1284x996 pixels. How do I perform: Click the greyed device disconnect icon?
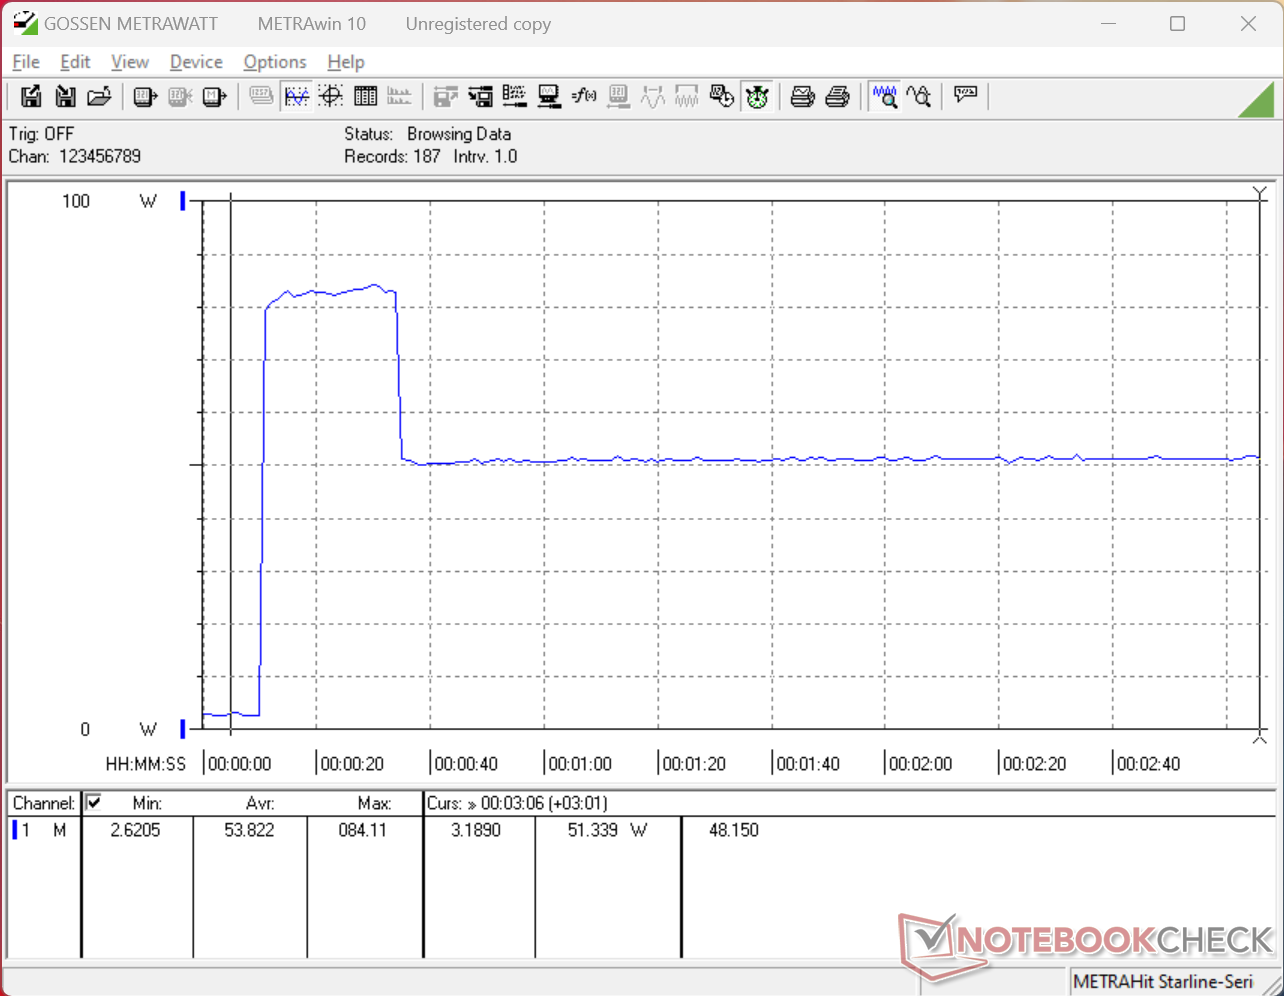tap(180, 96)
